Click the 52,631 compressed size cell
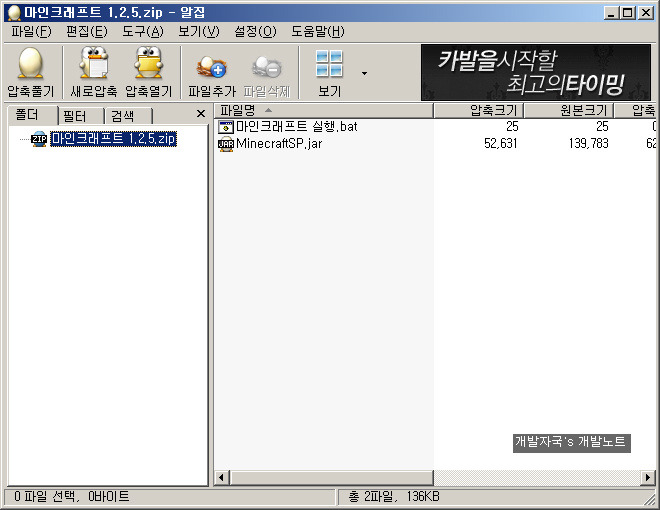 click(500, 144)
